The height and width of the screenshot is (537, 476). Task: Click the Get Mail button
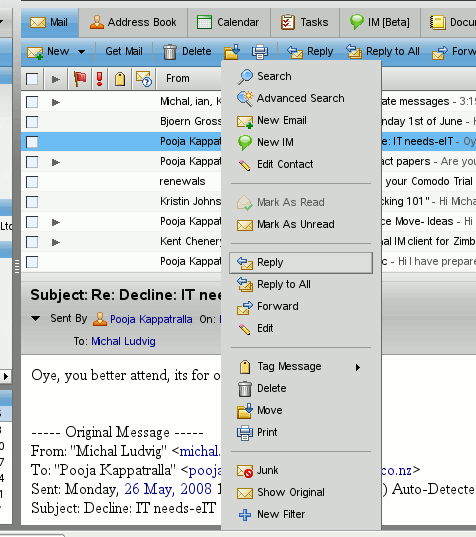124,51
